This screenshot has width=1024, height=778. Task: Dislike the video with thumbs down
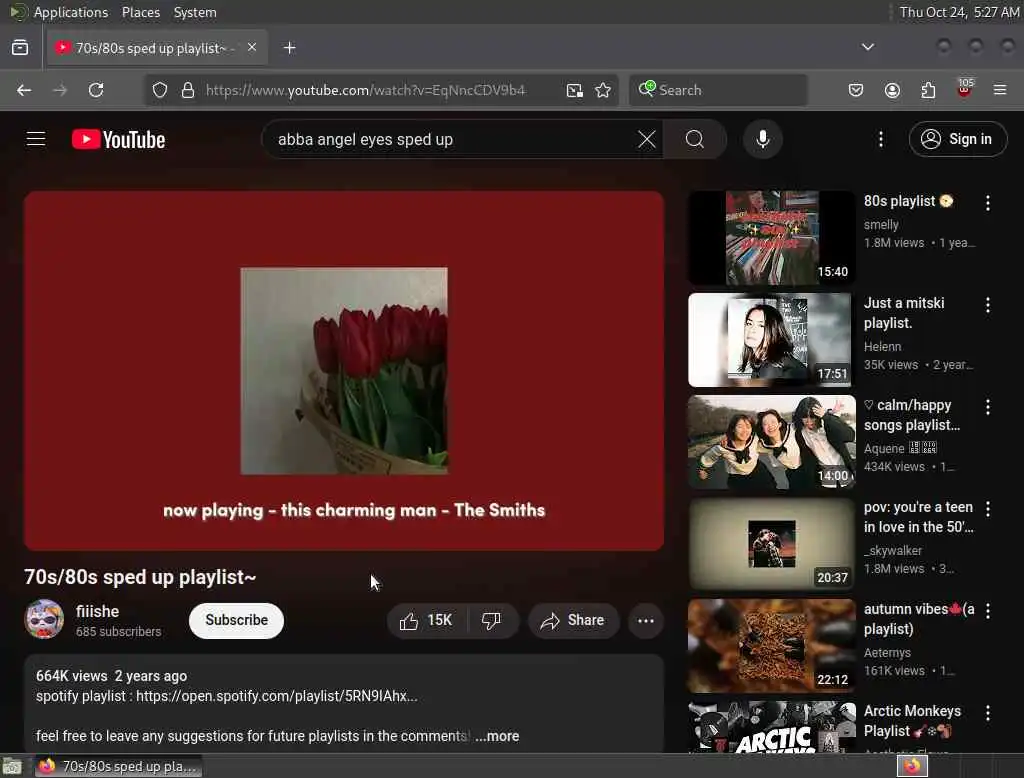492,621
